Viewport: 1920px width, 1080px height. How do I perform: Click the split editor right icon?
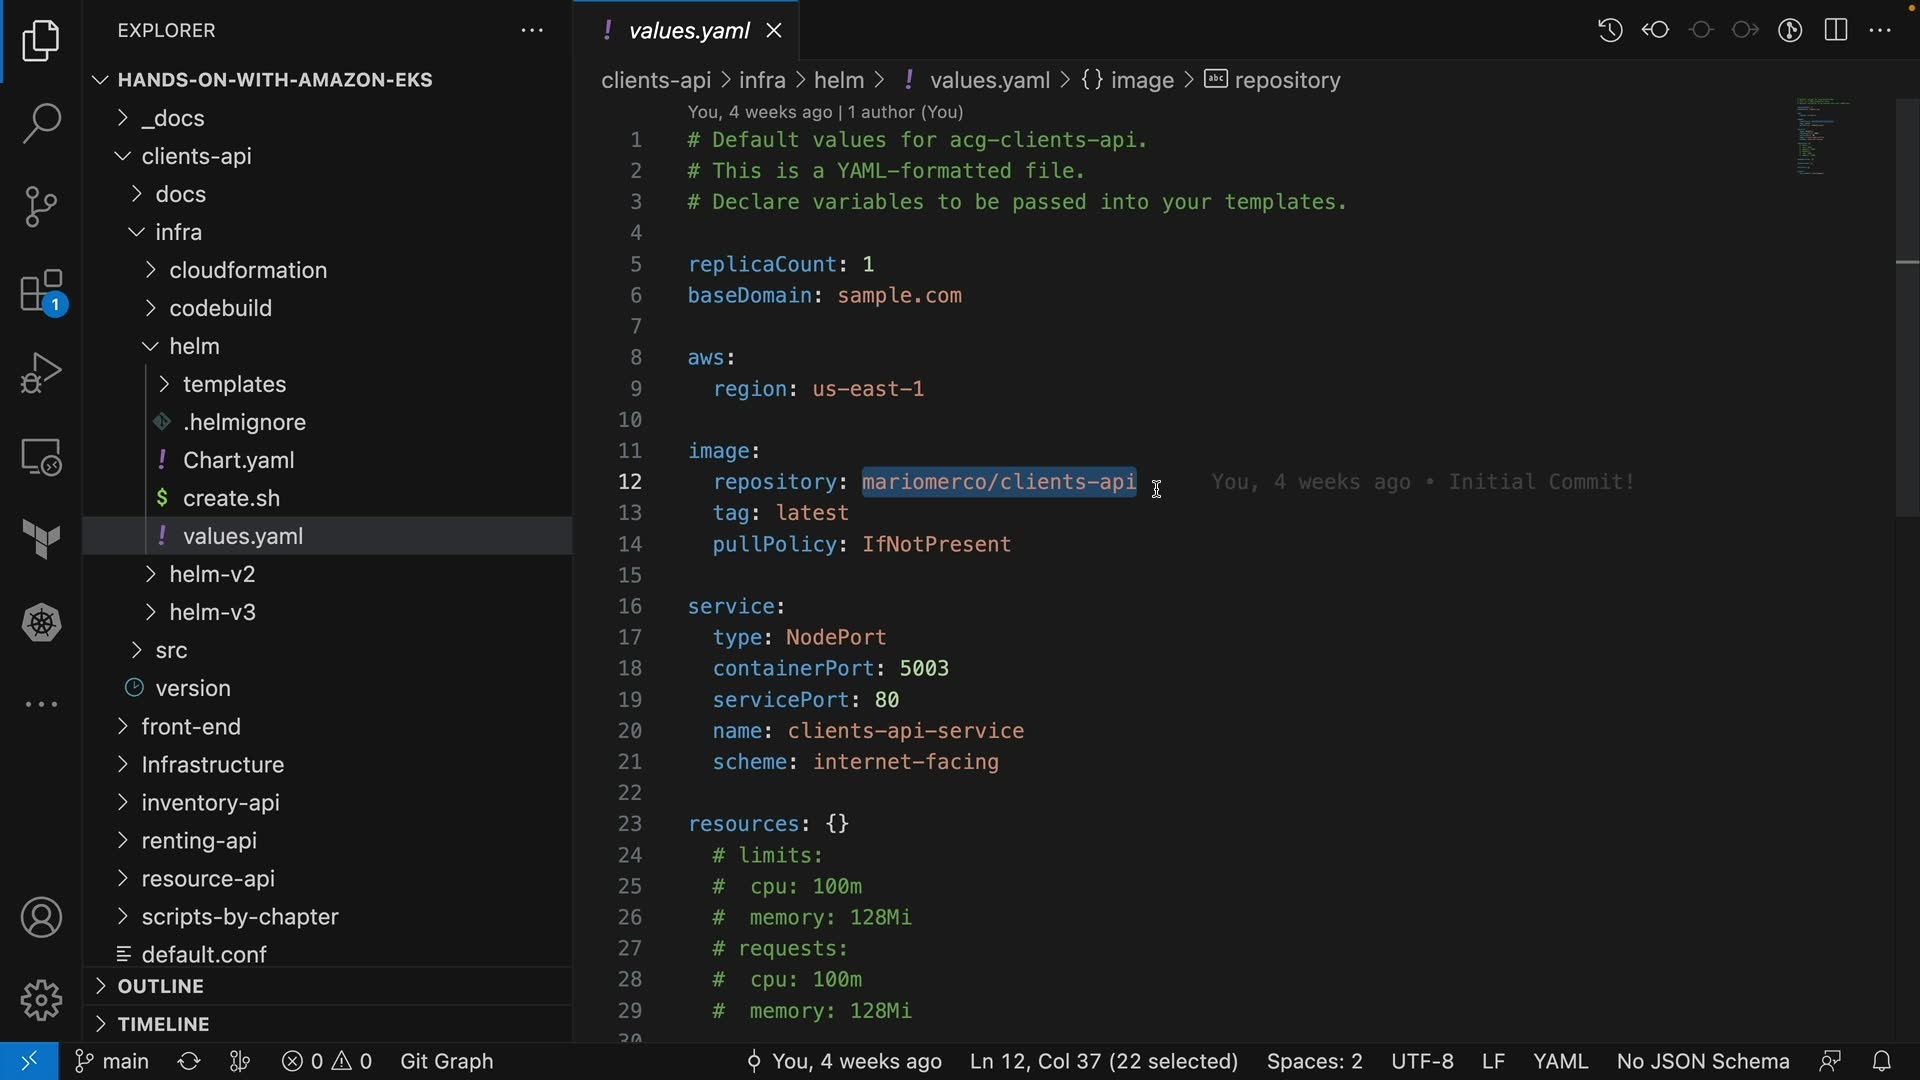pyautogui.click(x=1836, y=30)
